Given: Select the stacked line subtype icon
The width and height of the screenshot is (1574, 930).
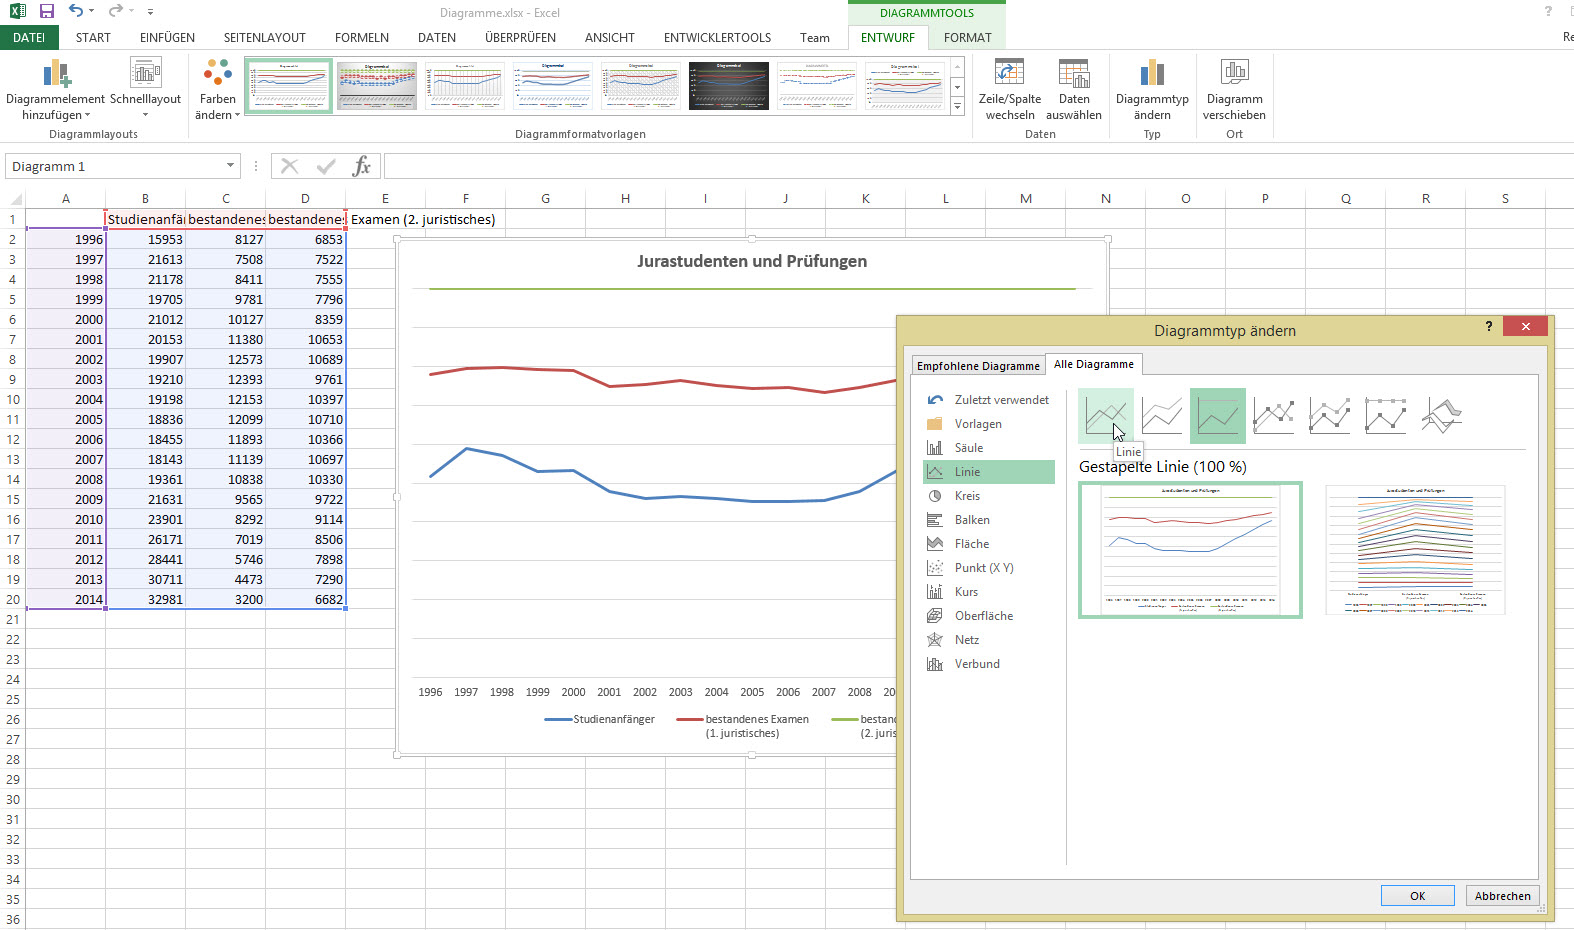Looking at the screenshot, I should 1162,415.
